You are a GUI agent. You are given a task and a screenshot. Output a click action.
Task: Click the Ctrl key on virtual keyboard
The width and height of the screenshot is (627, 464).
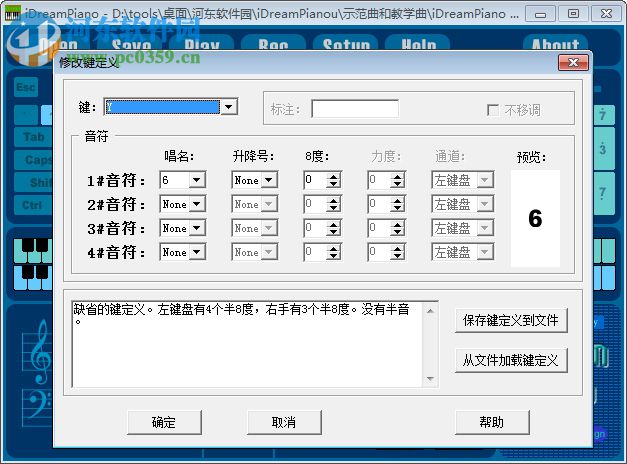[x=33, y=205]
